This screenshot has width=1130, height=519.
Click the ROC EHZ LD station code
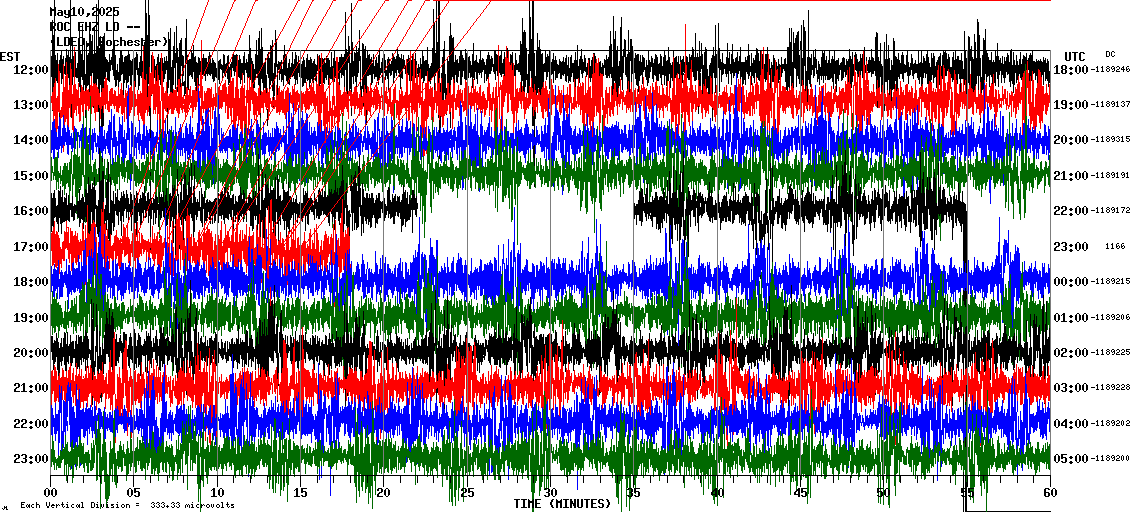point(86,27)
